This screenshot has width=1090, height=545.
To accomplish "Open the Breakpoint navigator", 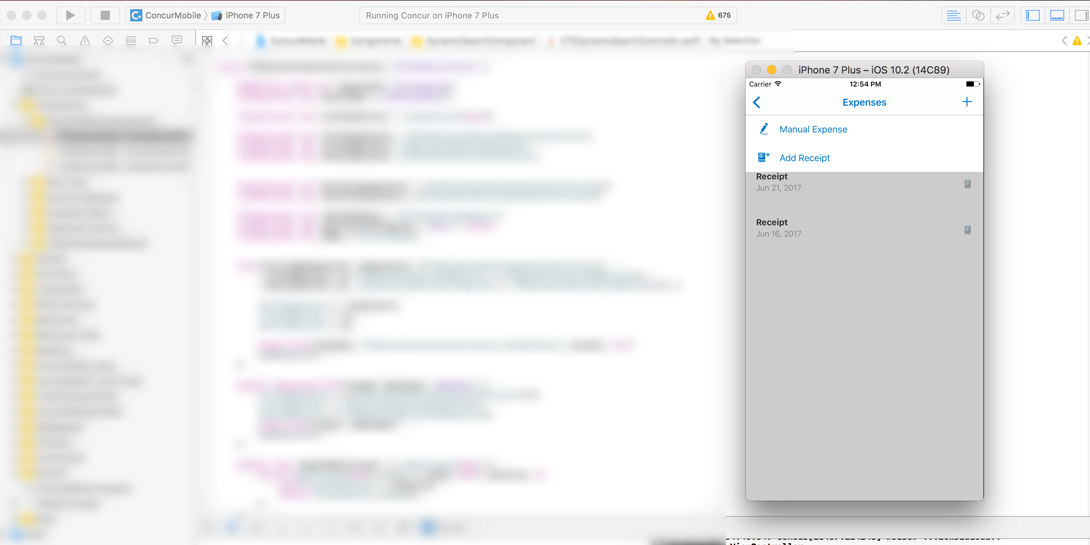I will click(154, 40).
